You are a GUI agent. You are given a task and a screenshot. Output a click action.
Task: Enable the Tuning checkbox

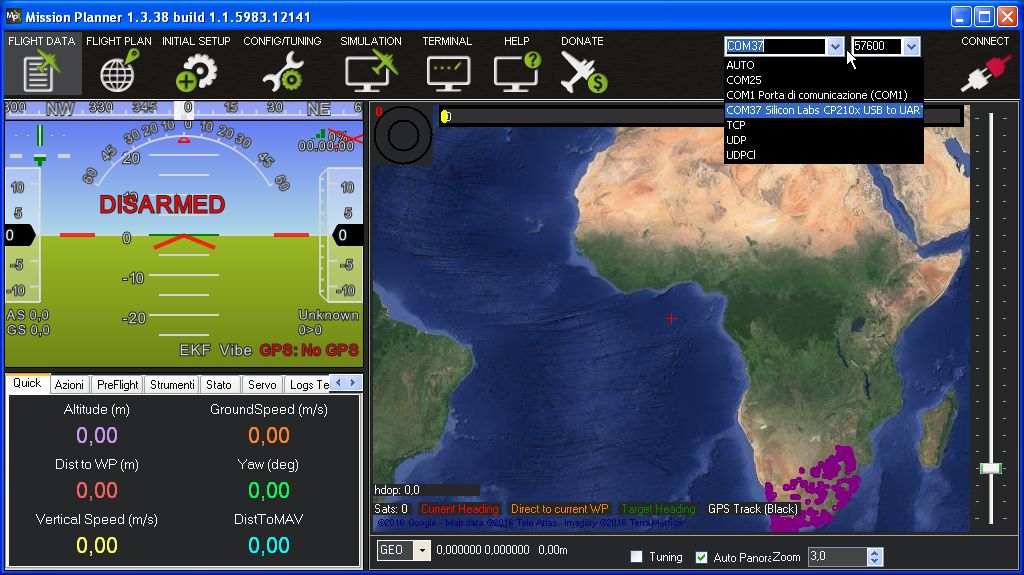[636, 557]
